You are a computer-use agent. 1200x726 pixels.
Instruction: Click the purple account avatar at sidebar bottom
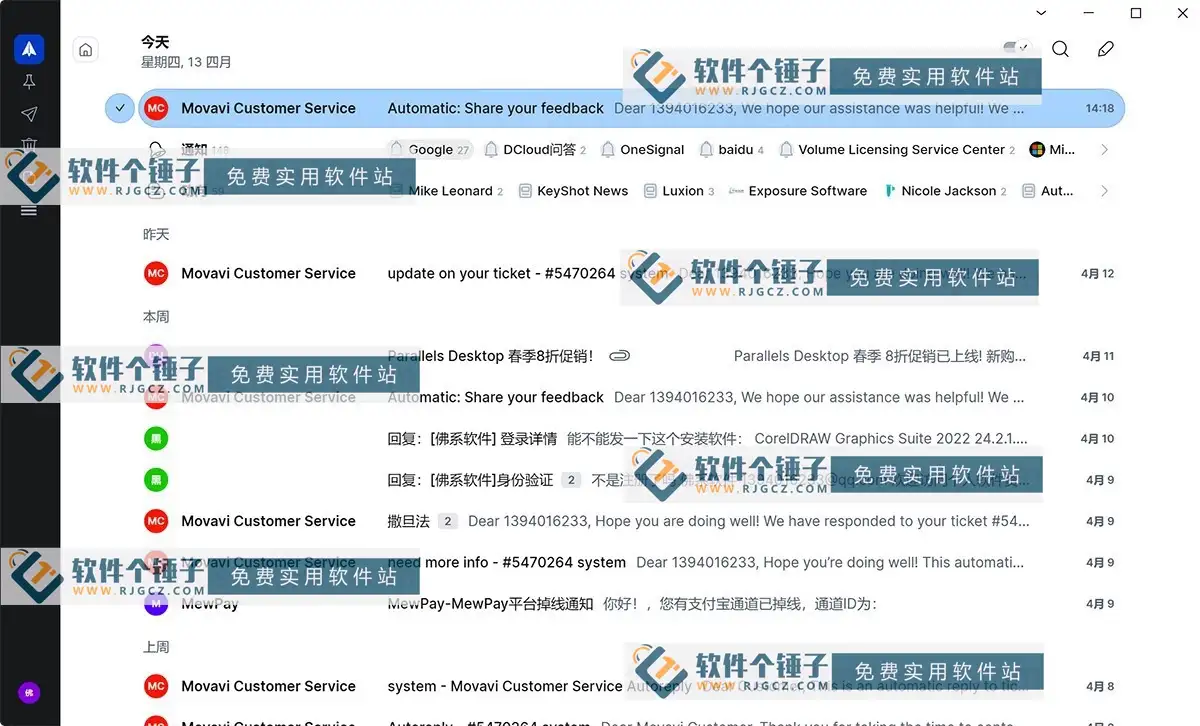point(29,692)
